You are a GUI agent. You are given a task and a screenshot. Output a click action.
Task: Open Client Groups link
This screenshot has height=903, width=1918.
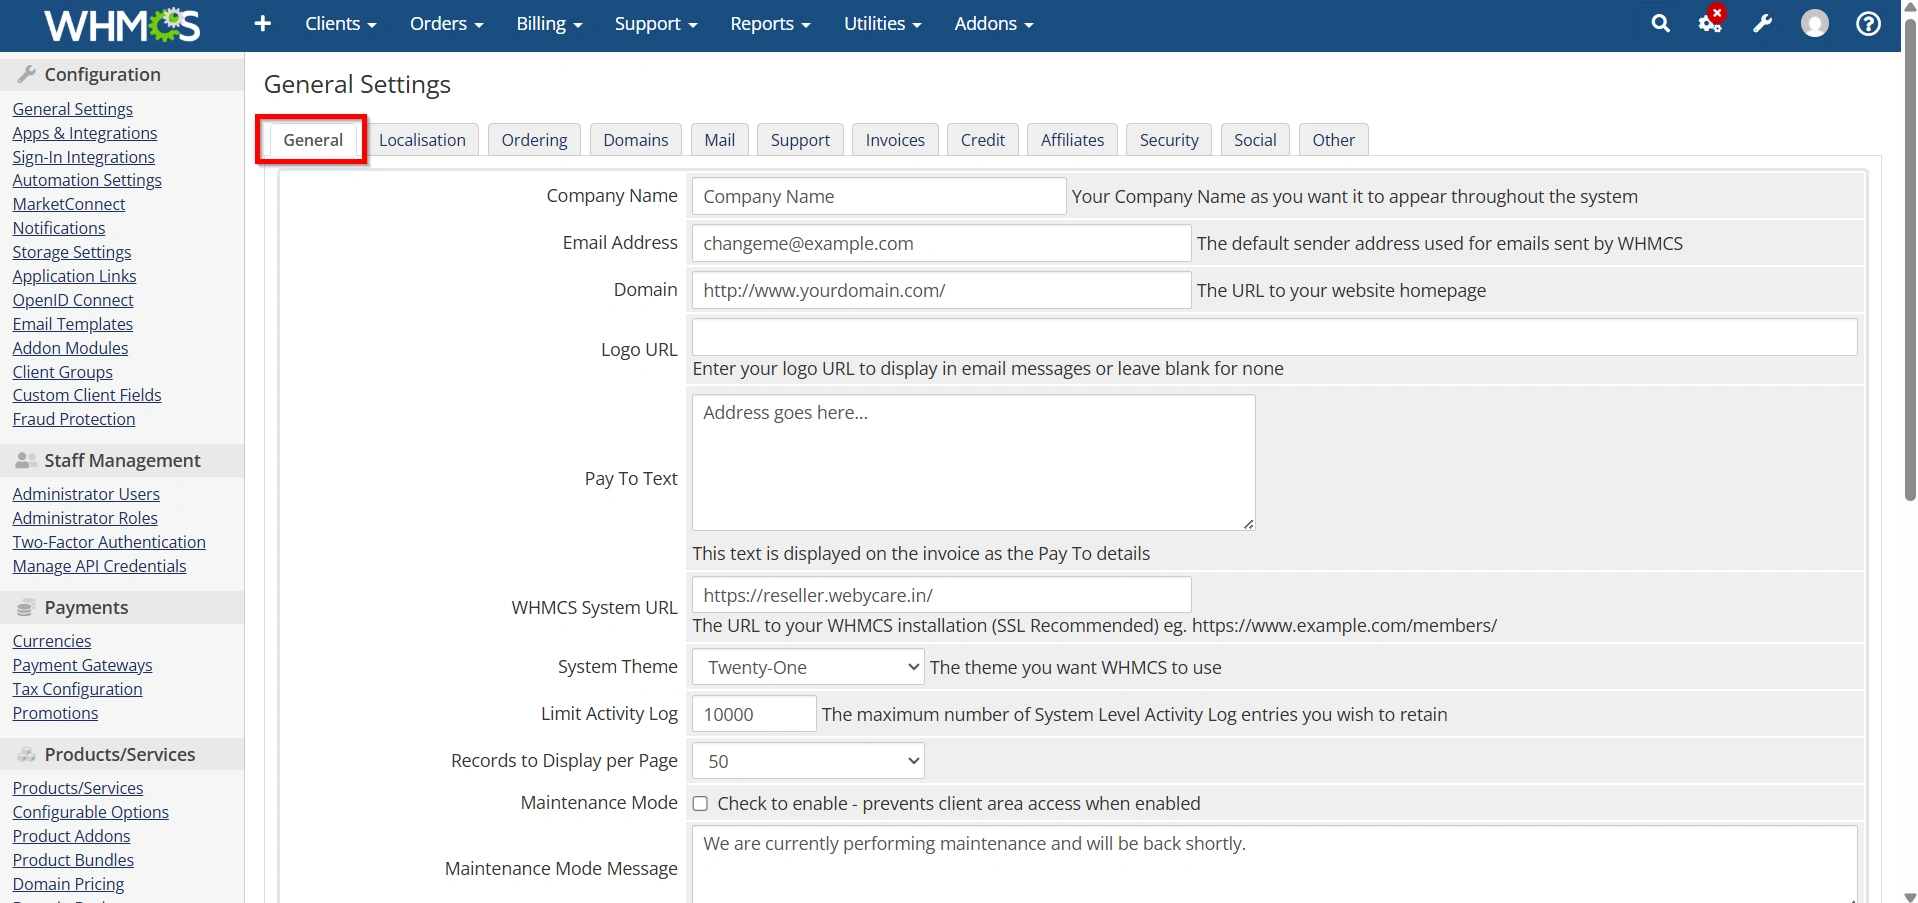coord(62,372)
